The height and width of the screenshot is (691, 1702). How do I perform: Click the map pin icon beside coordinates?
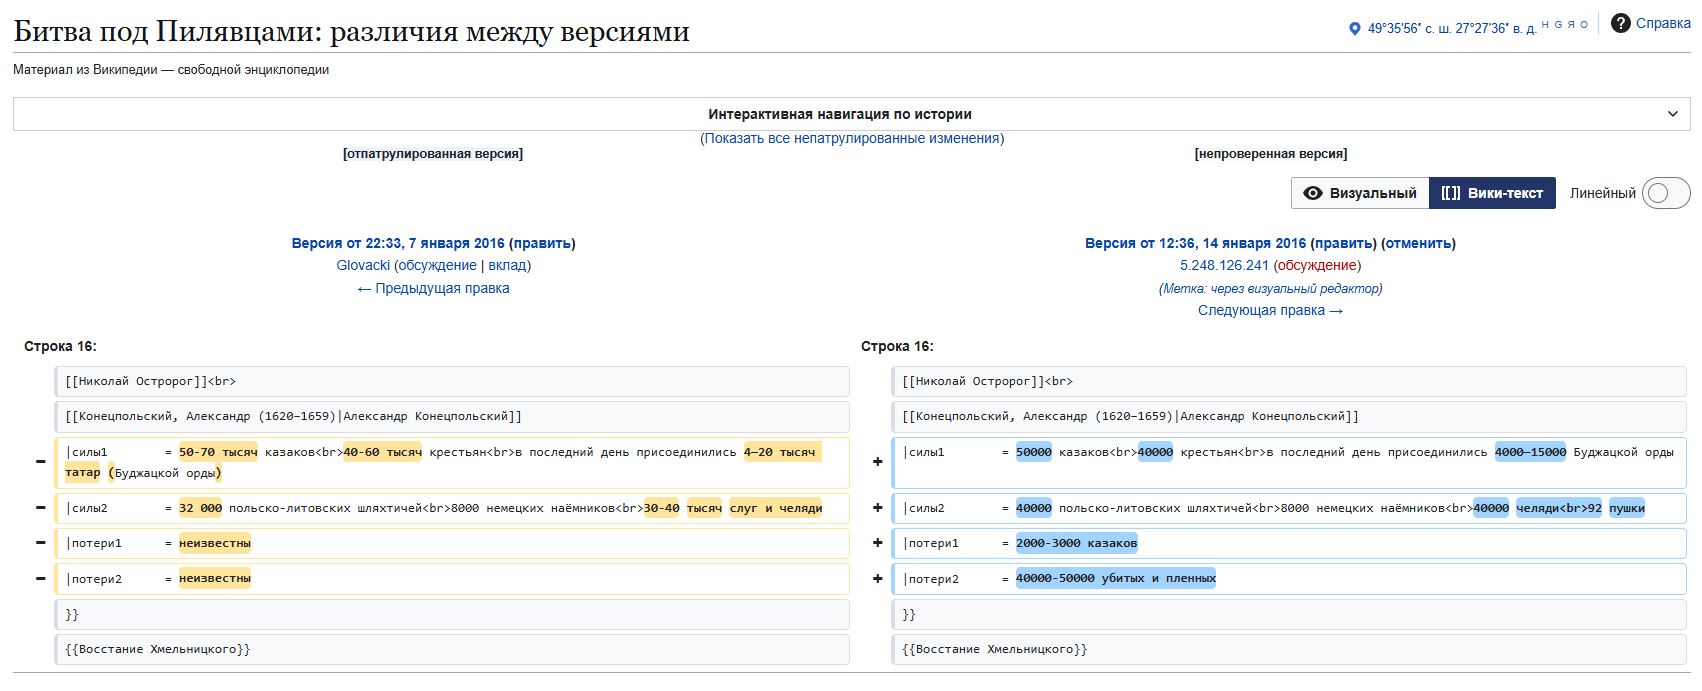click(1355, 29)
